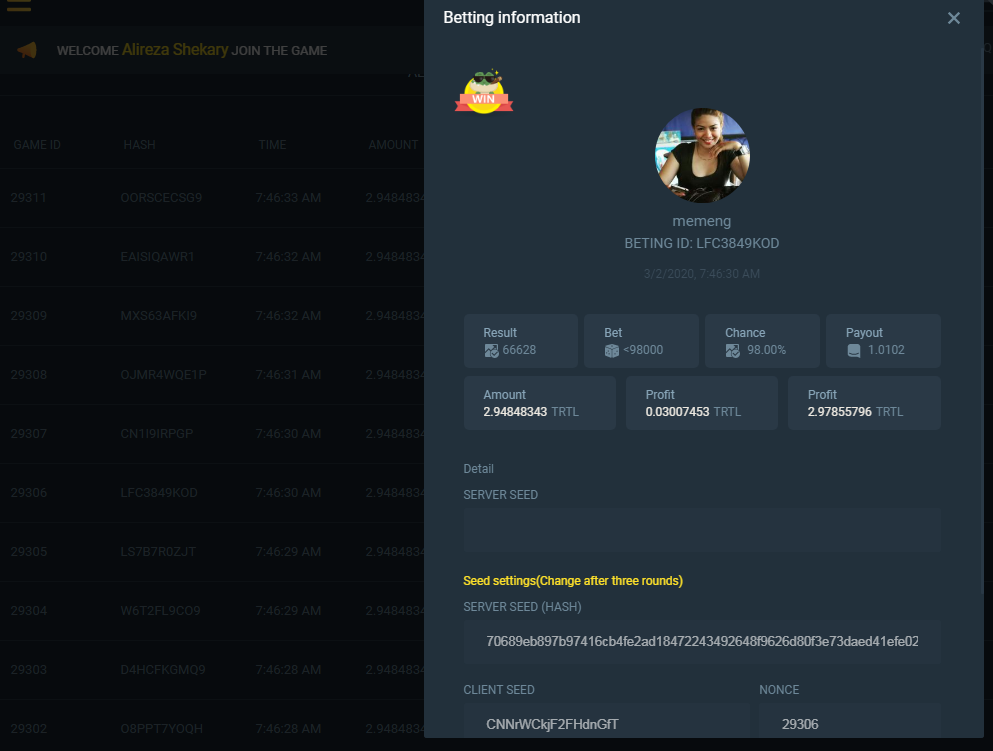Click the empty Server Seed field
This screenshot has height=751, width=993.
702,529
